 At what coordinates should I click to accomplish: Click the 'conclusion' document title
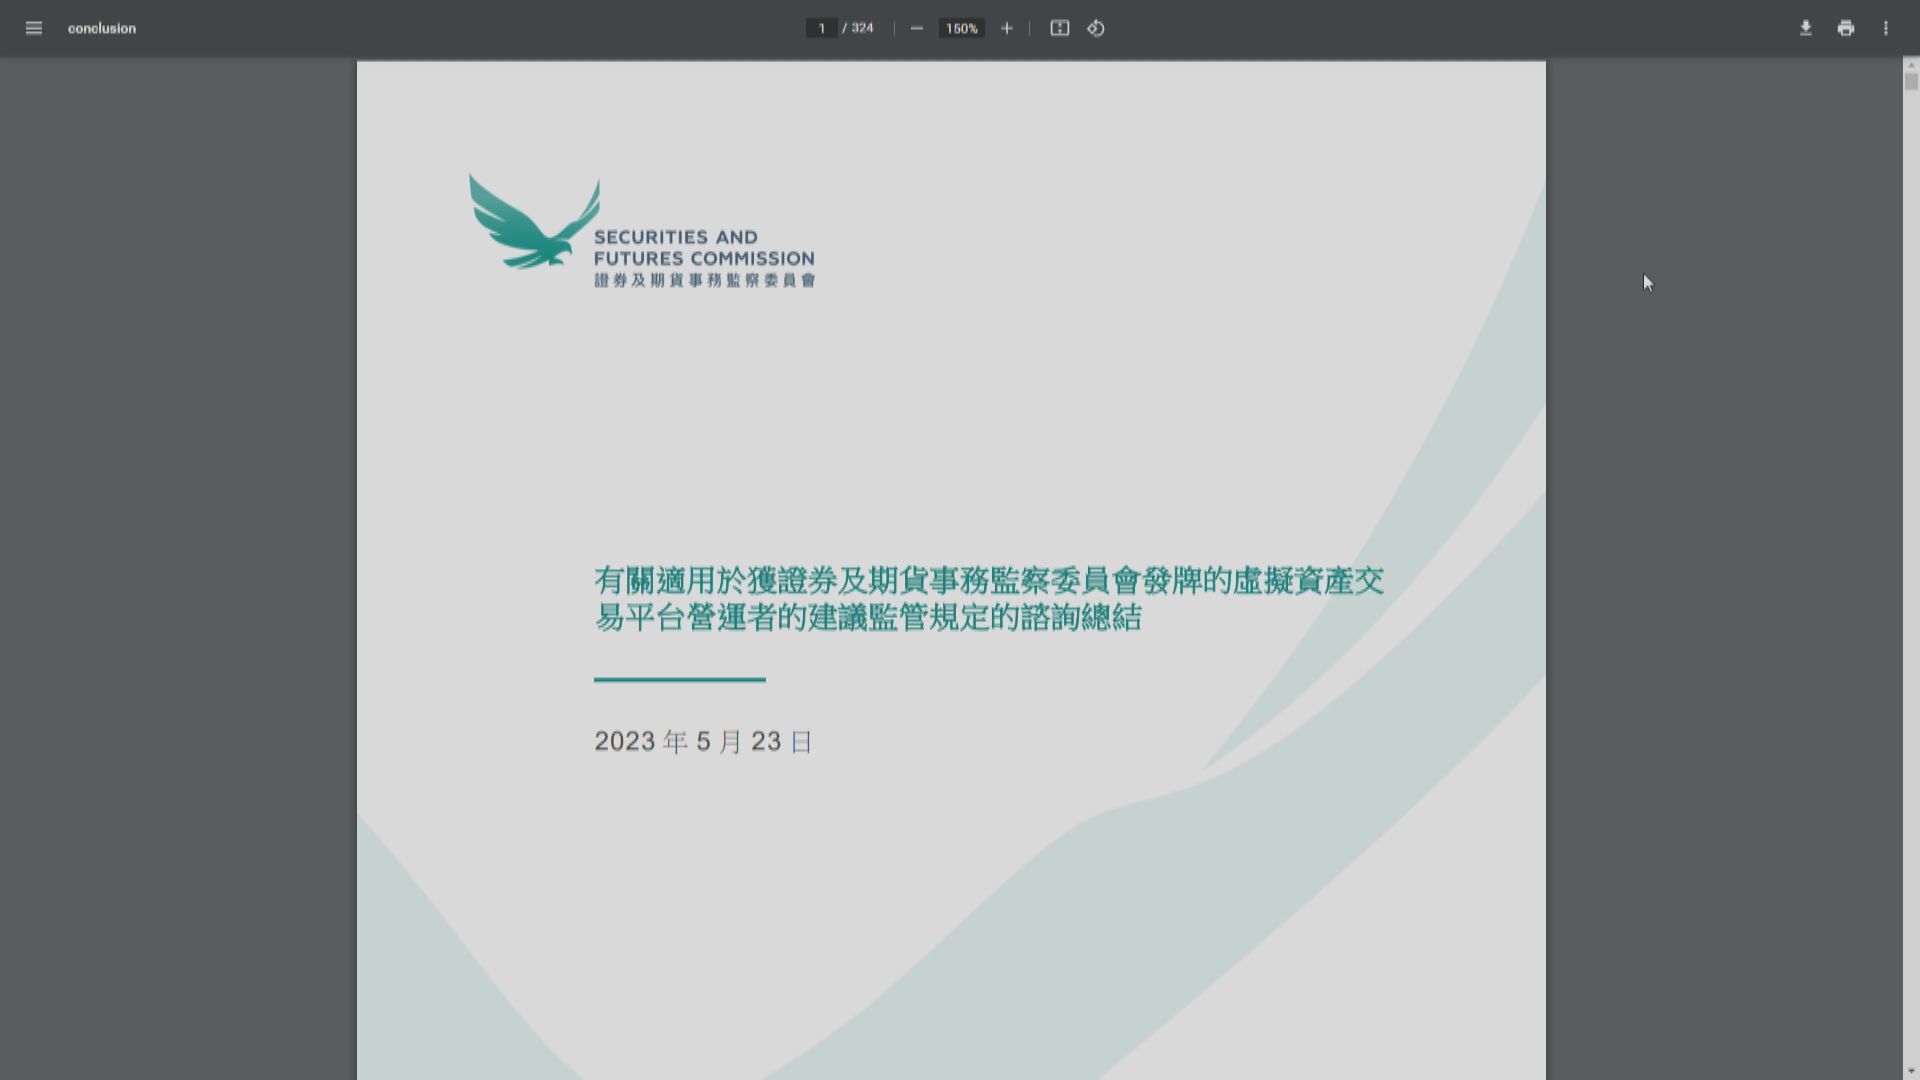pyautogui.click(x=102, y=28)
